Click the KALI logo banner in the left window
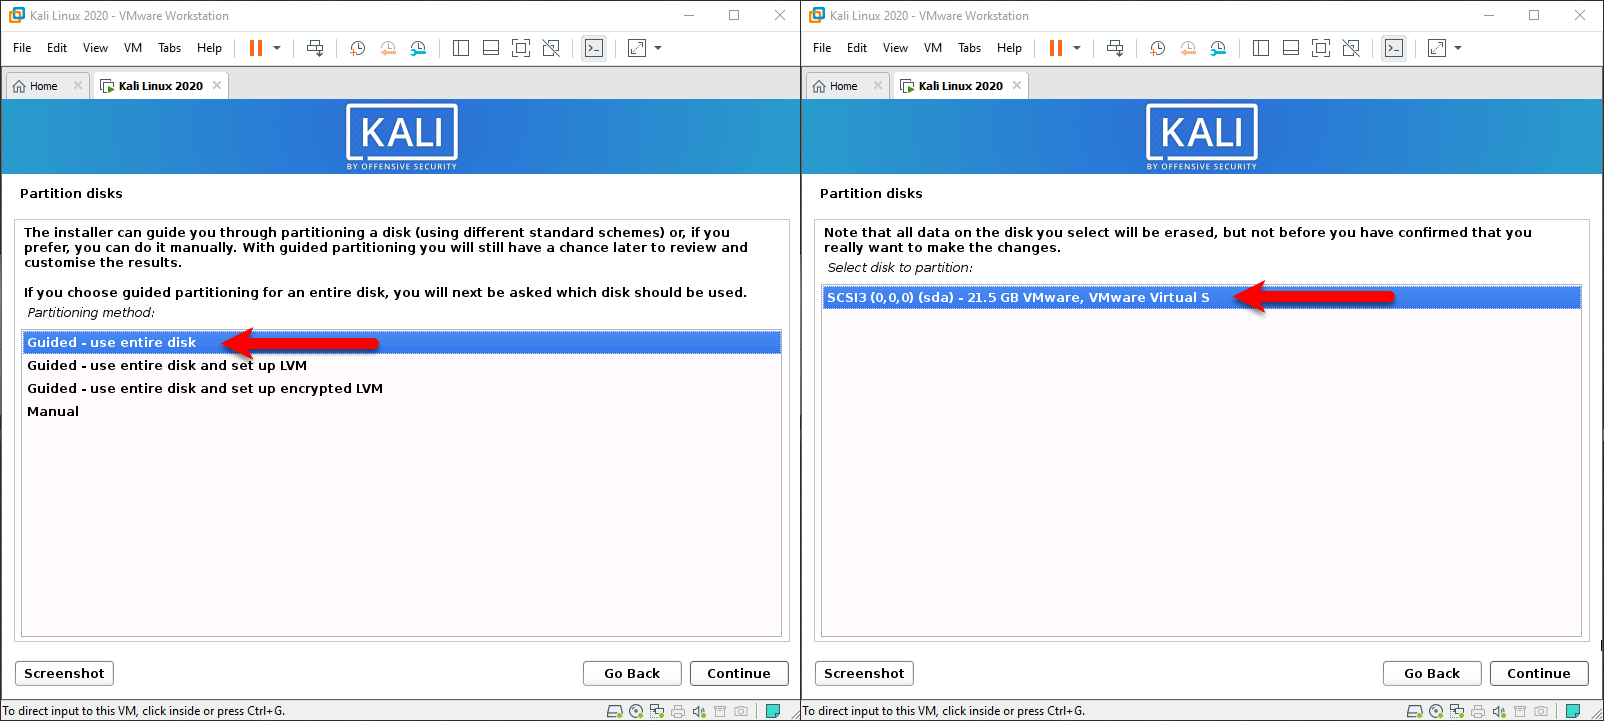This screenshot has height=721, width=1604. coord(402,137)
